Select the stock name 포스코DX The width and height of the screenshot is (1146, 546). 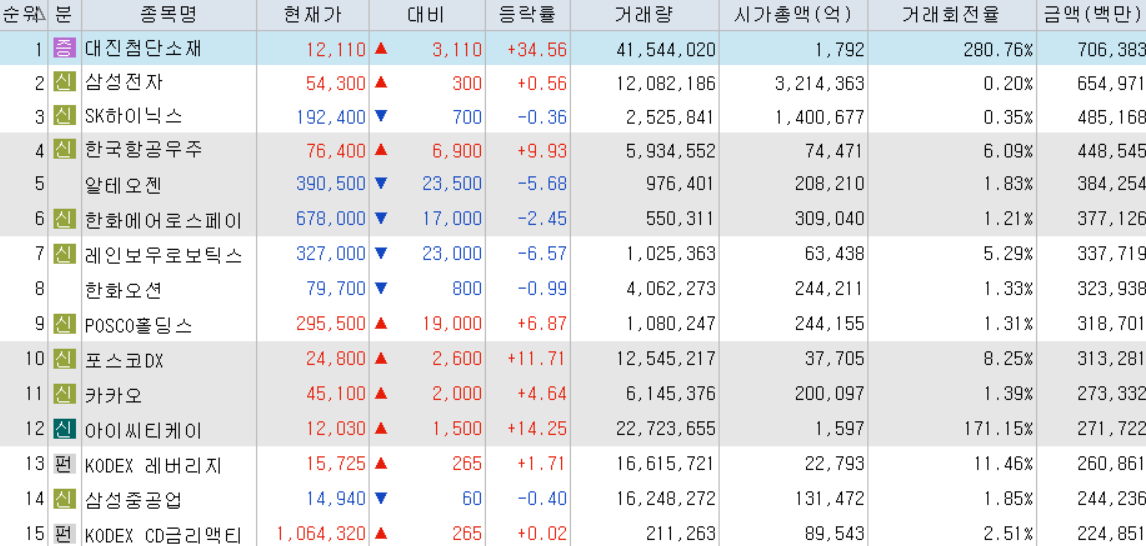click(x=124, y=359)
